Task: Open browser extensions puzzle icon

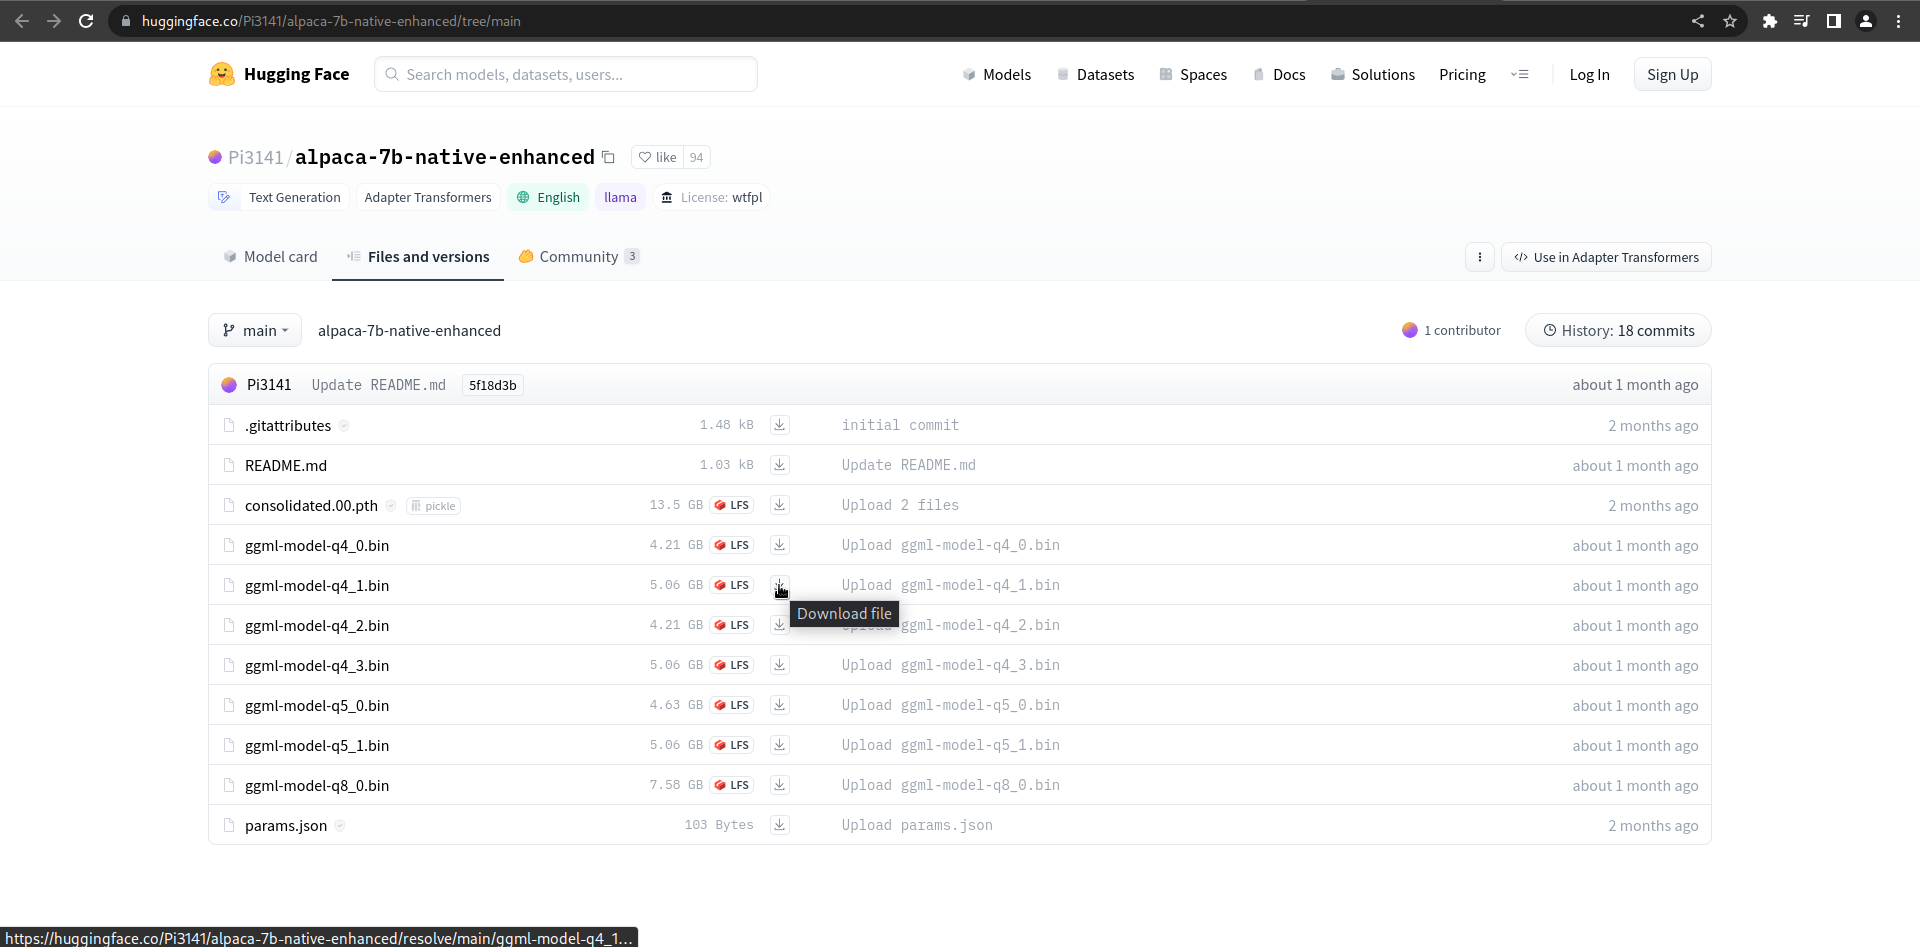Action: click(x=1770, y=21)
